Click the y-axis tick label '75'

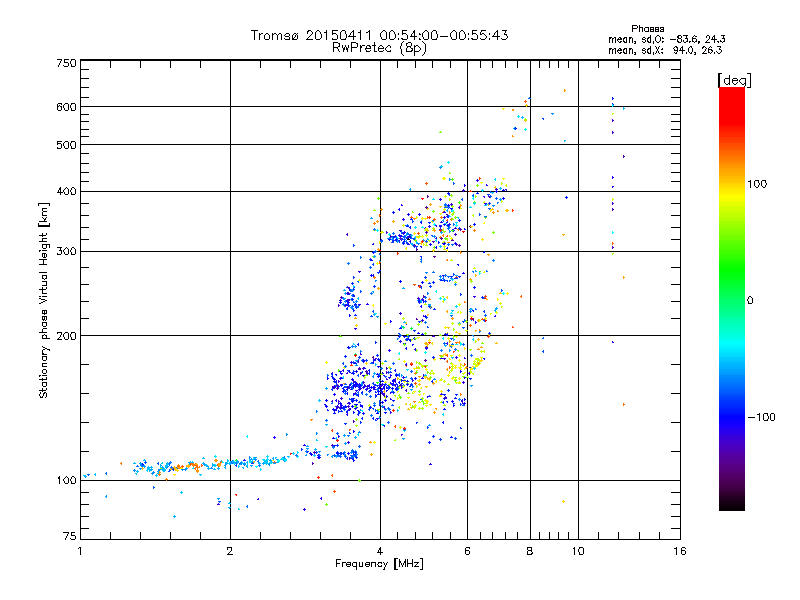[x=70, y=536]
